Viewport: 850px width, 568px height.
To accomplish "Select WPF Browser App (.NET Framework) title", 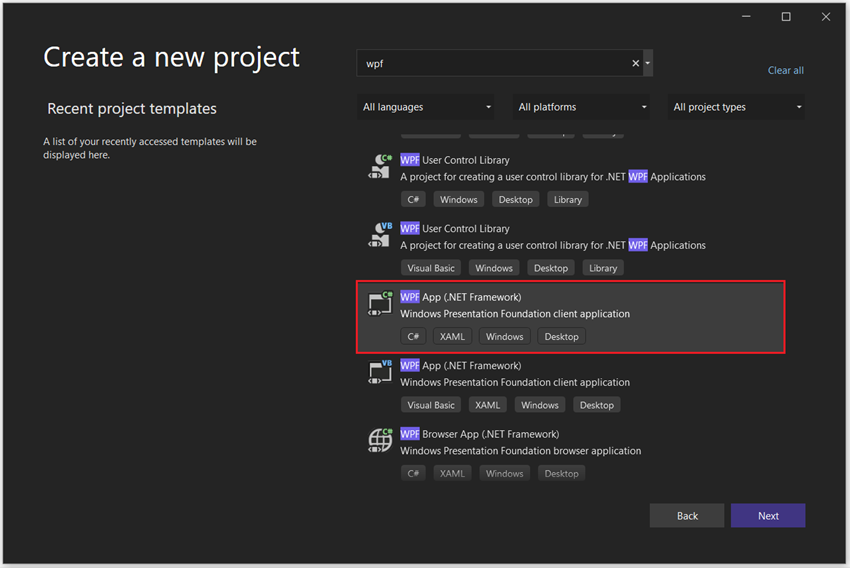I will pos(480,434).
